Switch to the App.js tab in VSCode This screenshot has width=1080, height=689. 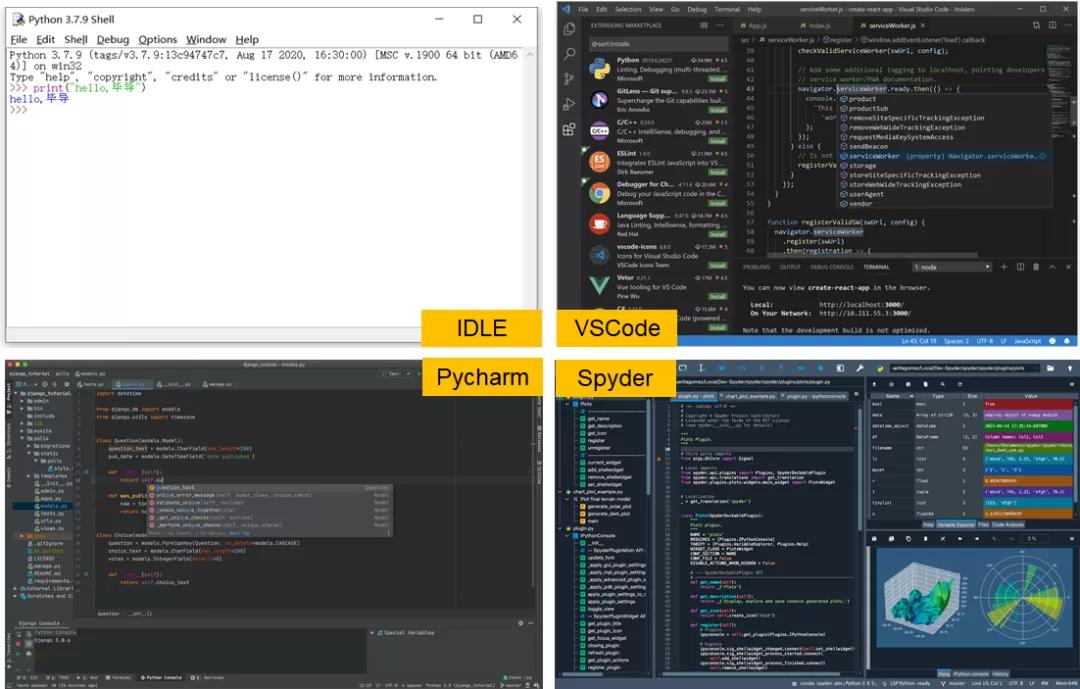click(756, 26)
